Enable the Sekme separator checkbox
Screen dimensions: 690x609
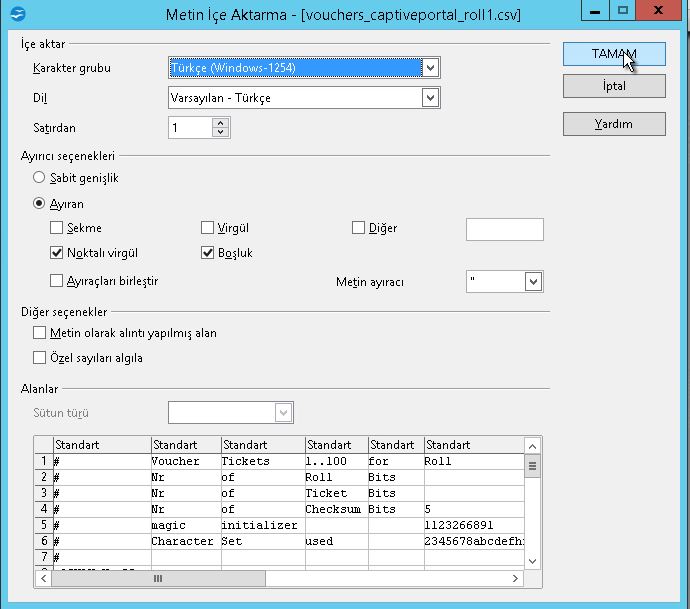[x=57, y=228]
